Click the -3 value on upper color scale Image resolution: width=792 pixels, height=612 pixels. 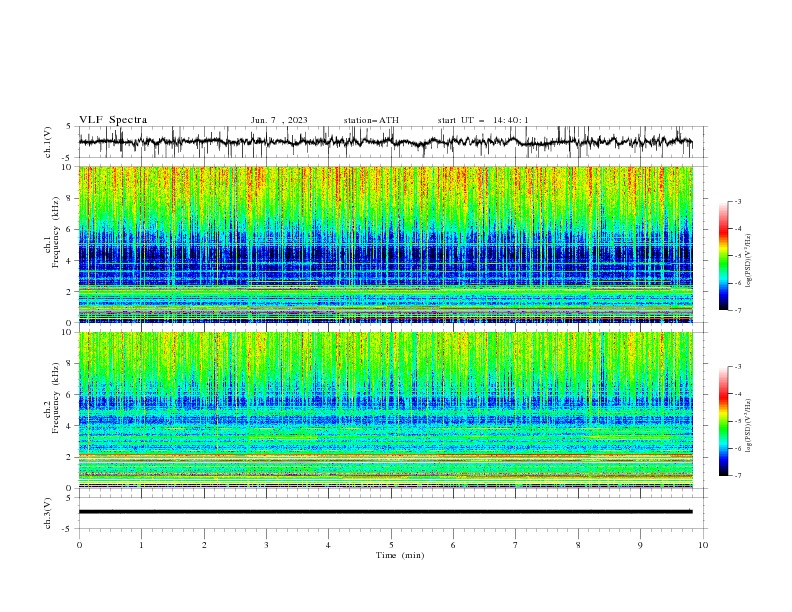(737, 201)
